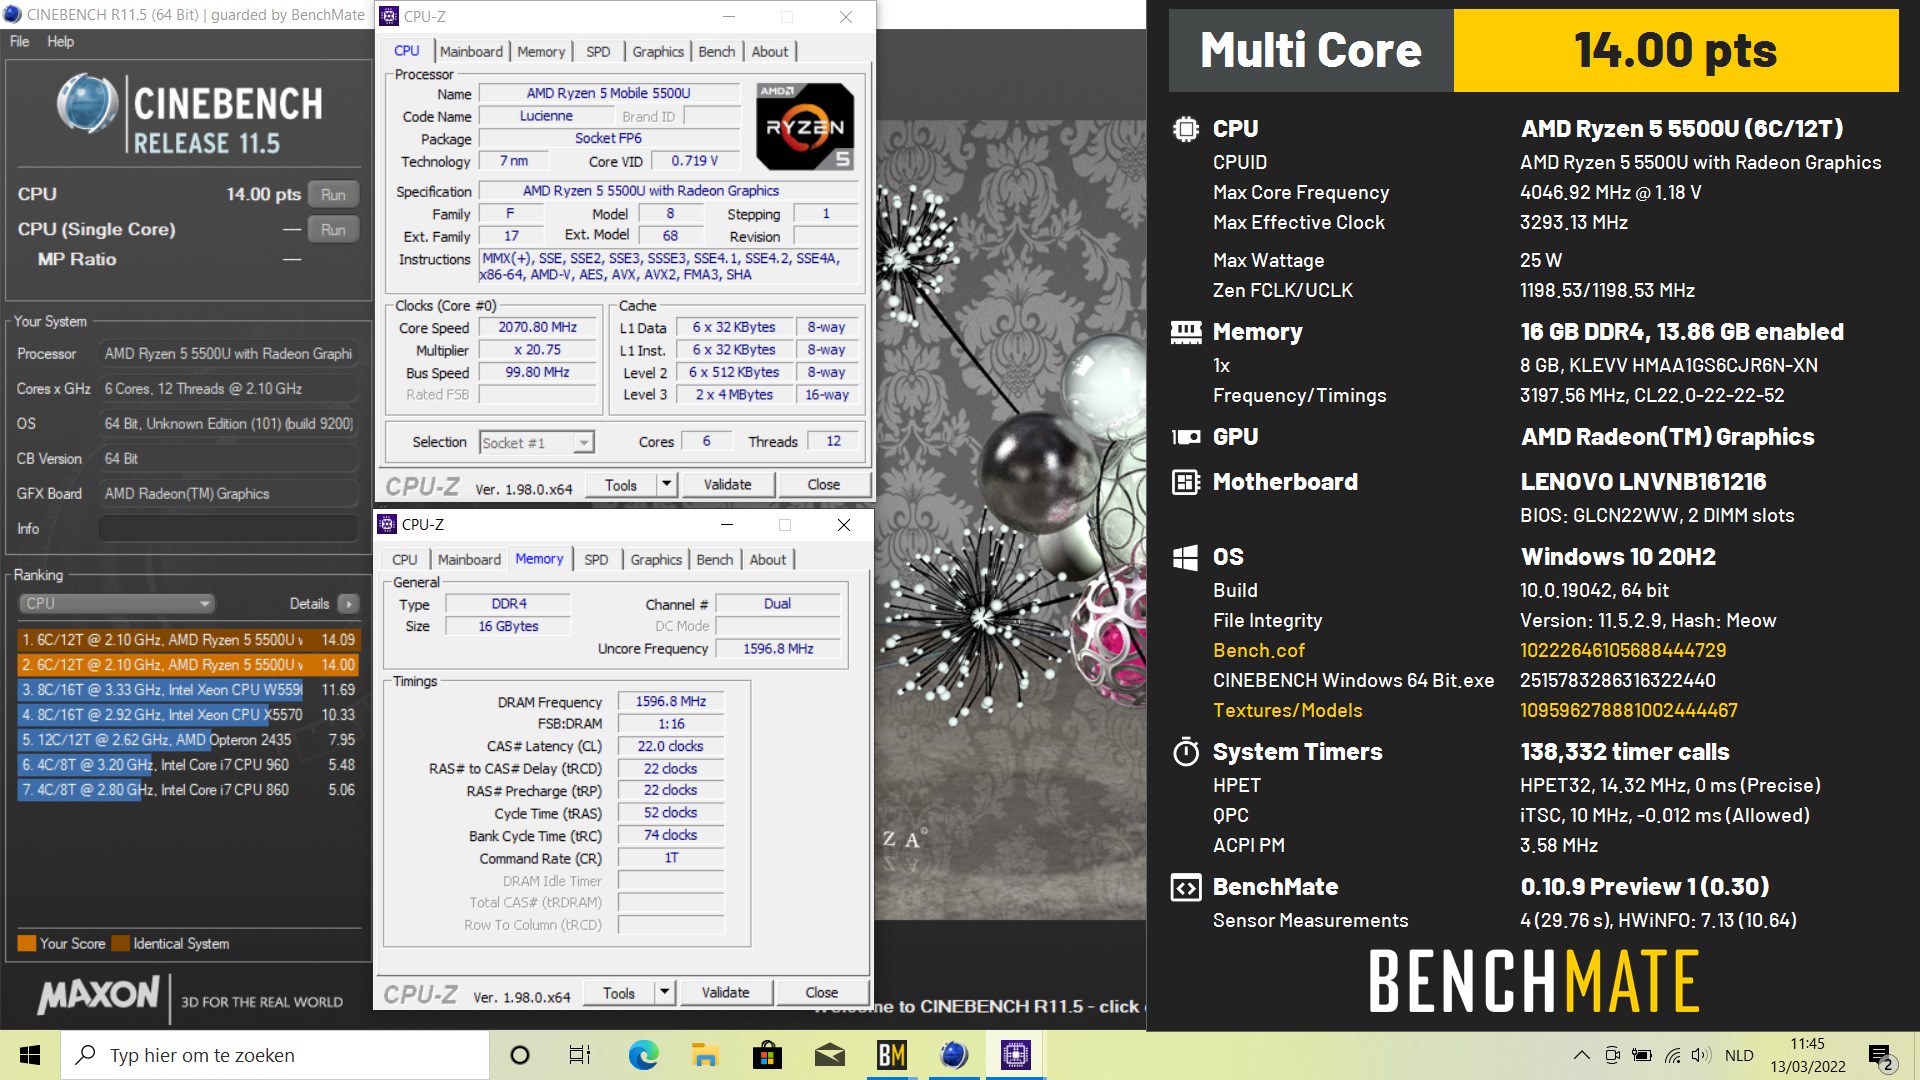Click the taskbar clock and date
Viewport: 1920px width, 1080px height.
[x=1808, y=1055]
